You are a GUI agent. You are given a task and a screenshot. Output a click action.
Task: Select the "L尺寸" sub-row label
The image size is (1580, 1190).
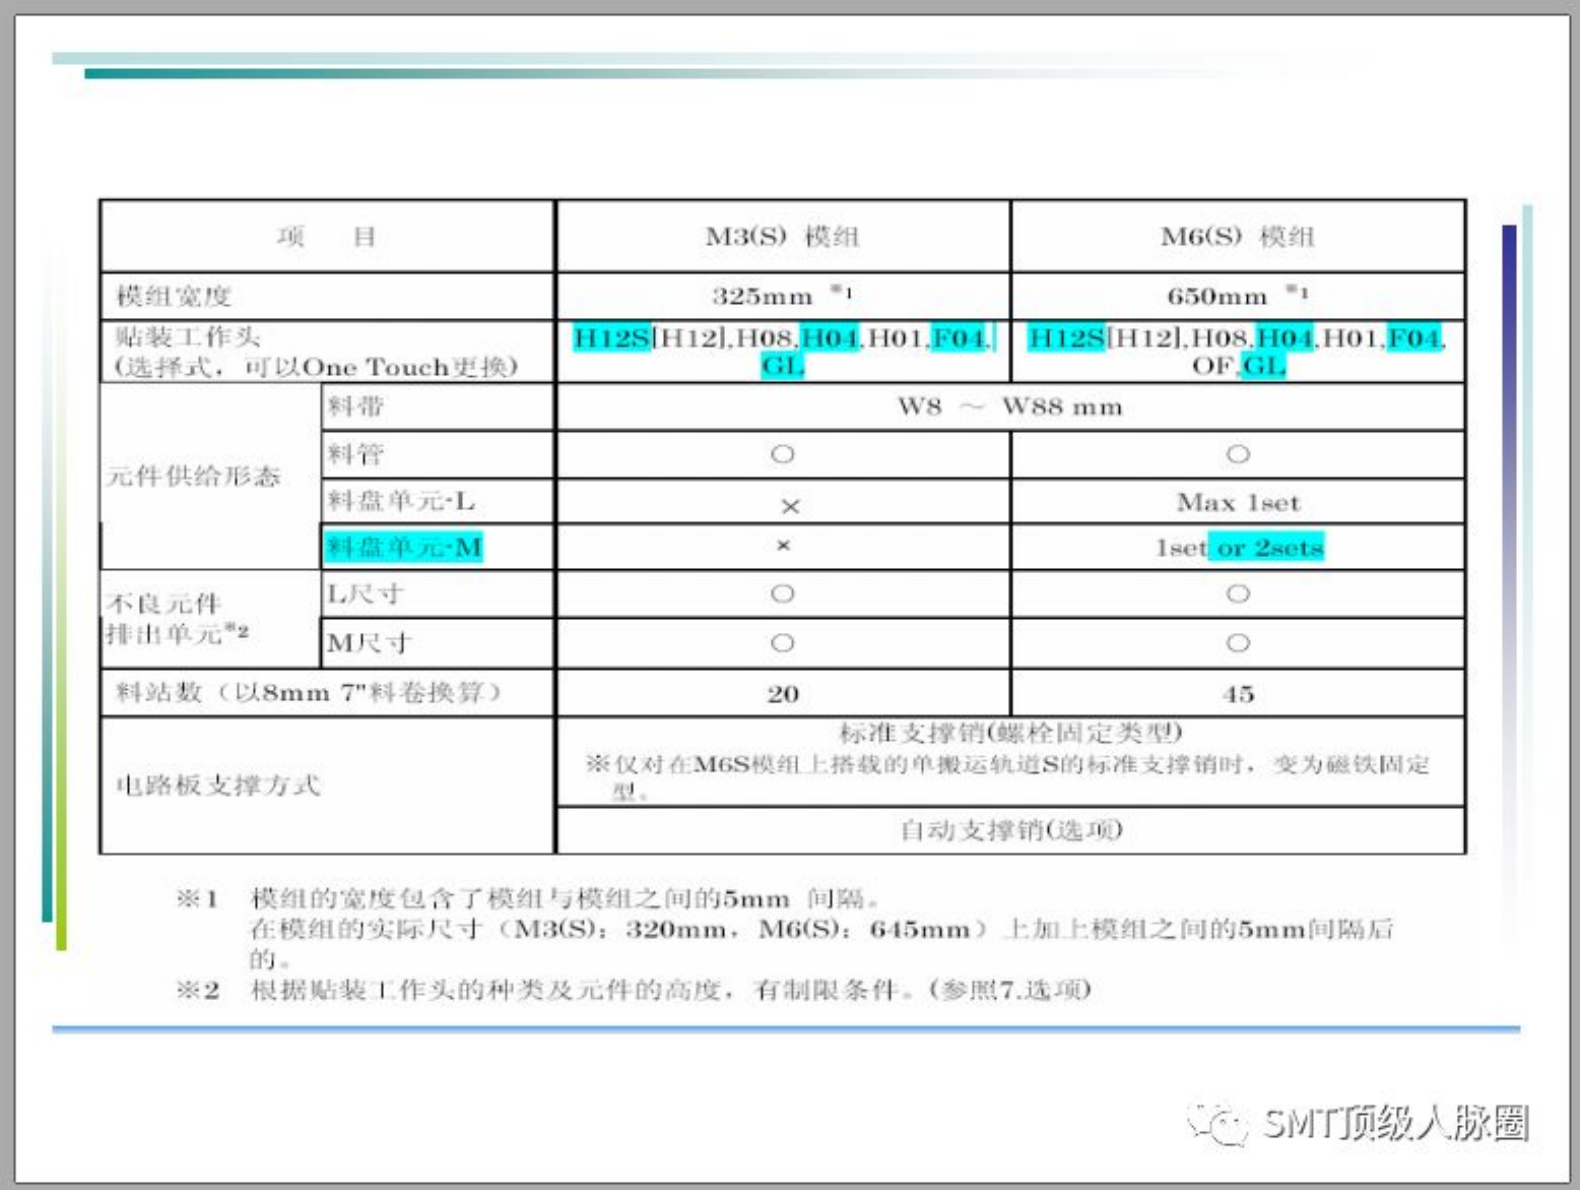pos(365,594)
